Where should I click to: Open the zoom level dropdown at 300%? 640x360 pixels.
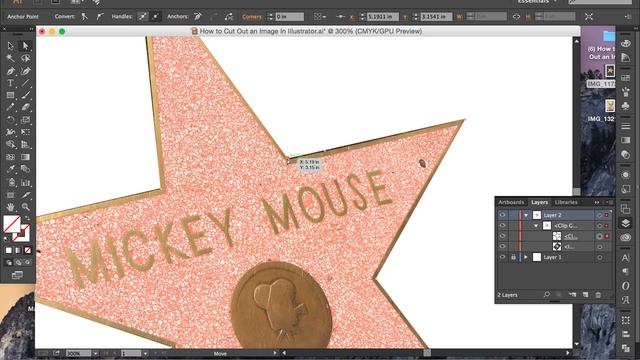point(95,353)
